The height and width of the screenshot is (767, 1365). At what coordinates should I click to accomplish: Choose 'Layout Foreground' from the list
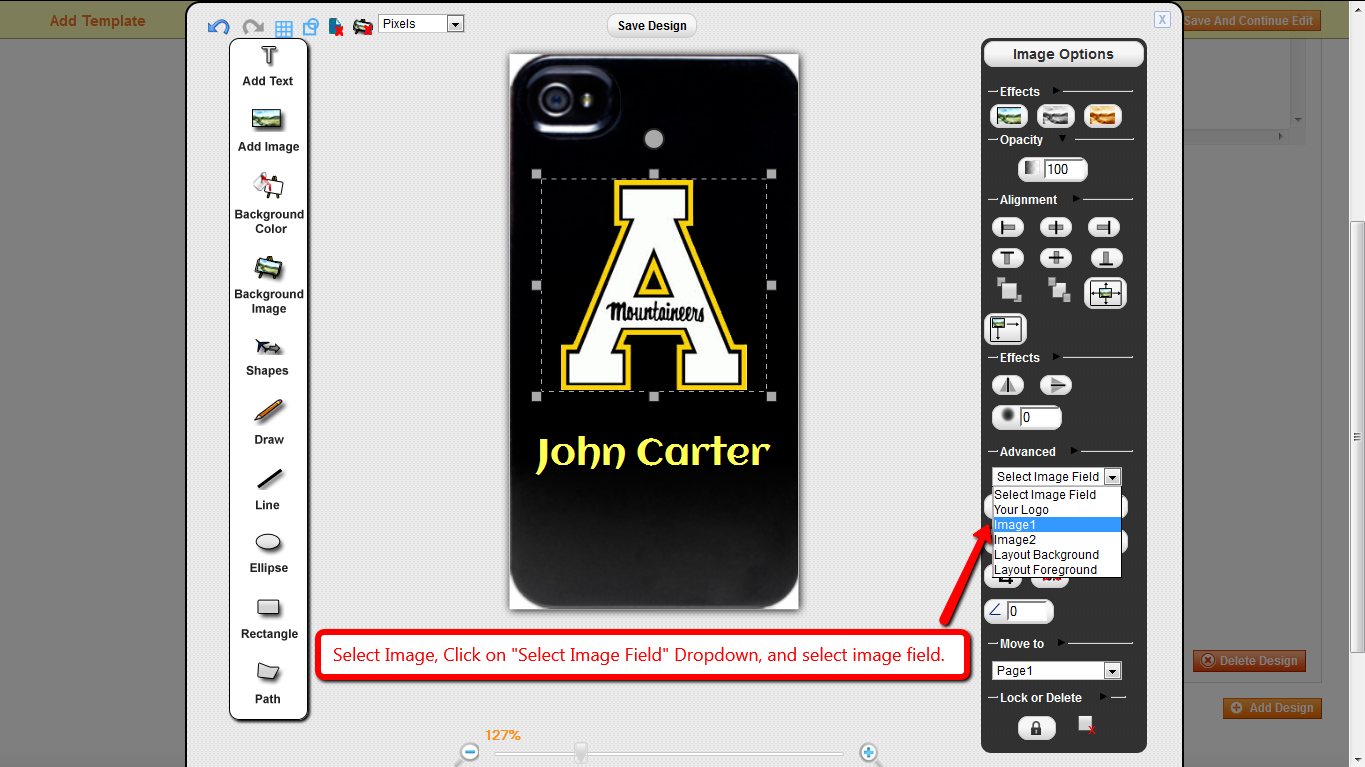pyautogui.click(x=1057, y=570)
